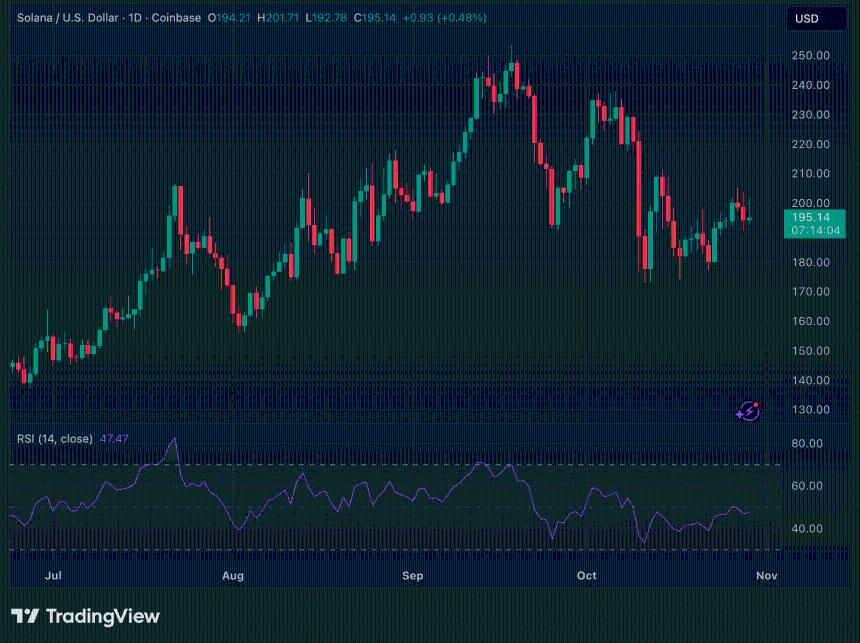Click the purple lightning bolt icon

(x=748, y=411)
